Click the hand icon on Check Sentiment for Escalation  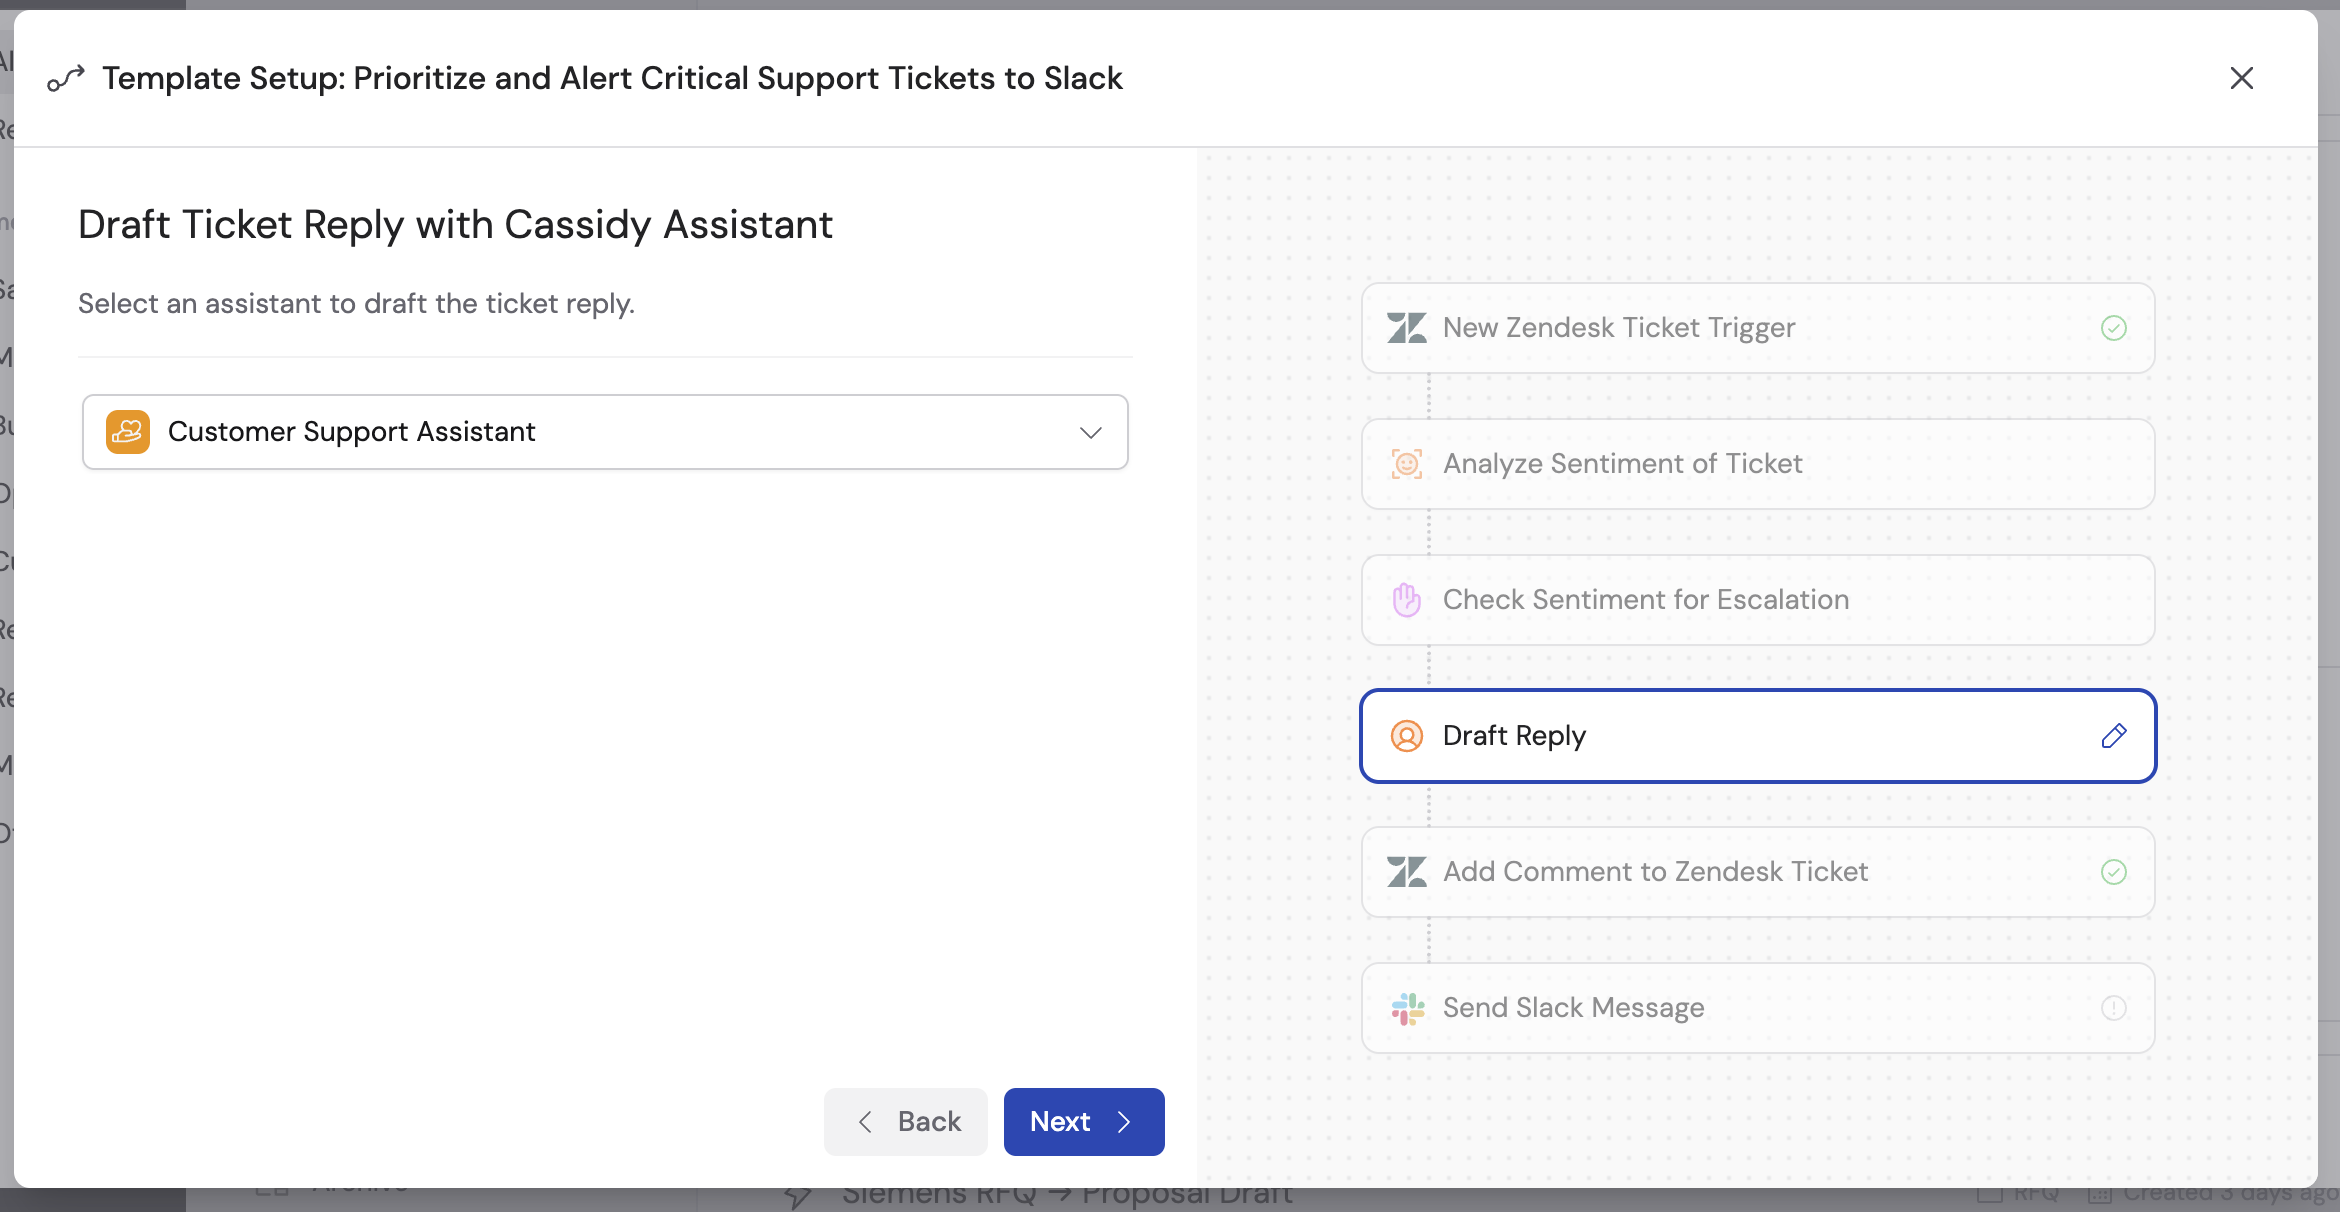point(1407,599)
